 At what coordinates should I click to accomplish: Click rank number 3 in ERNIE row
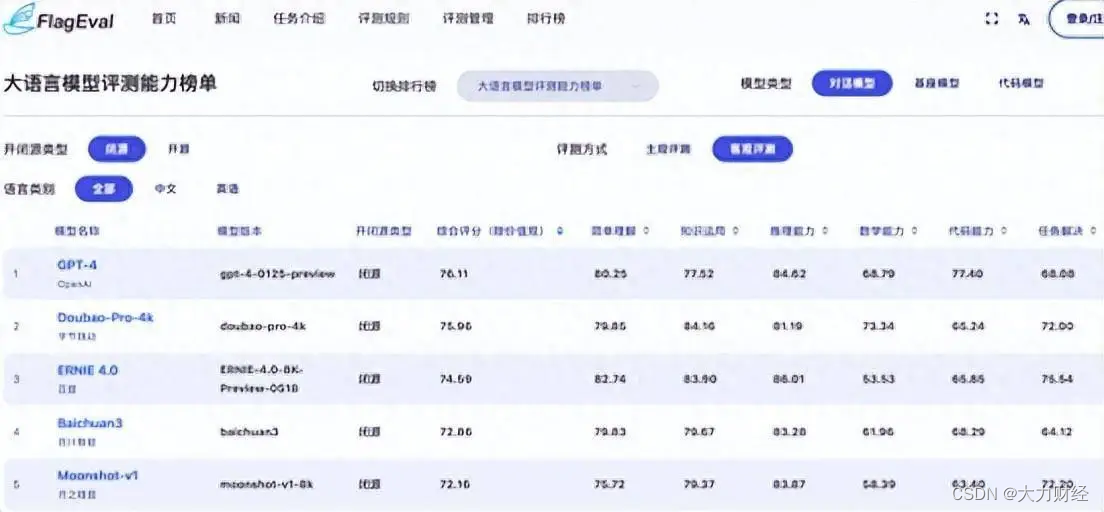(16, 380)
